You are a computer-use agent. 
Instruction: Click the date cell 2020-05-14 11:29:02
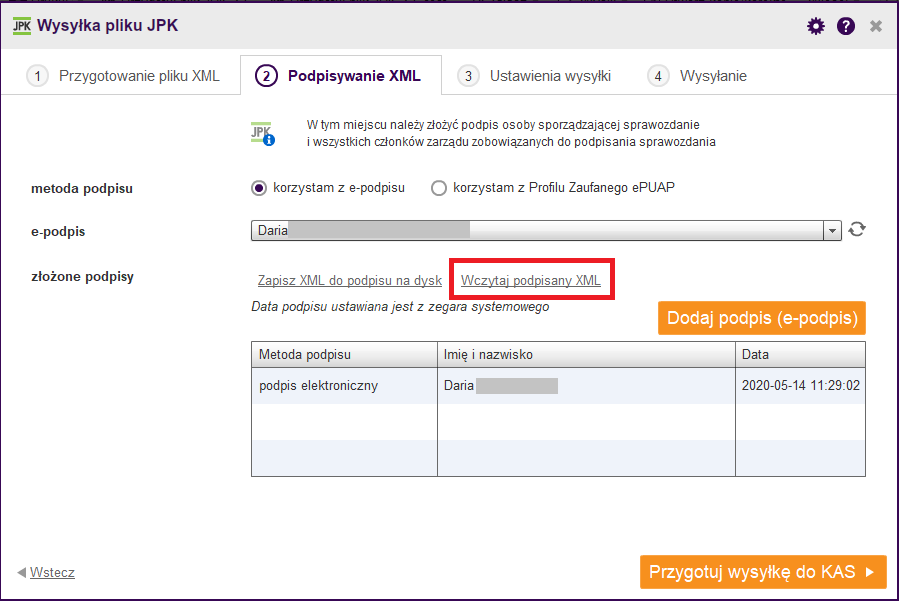pos(801,385)
